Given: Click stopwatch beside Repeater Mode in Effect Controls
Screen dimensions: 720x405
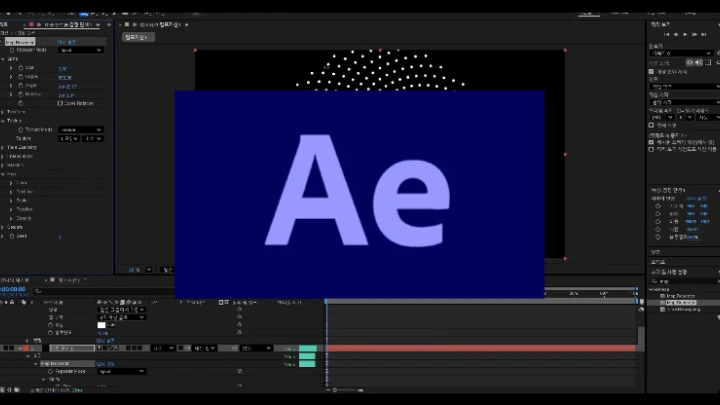Looking at the screenshot, I should click(x=12, y=50).
